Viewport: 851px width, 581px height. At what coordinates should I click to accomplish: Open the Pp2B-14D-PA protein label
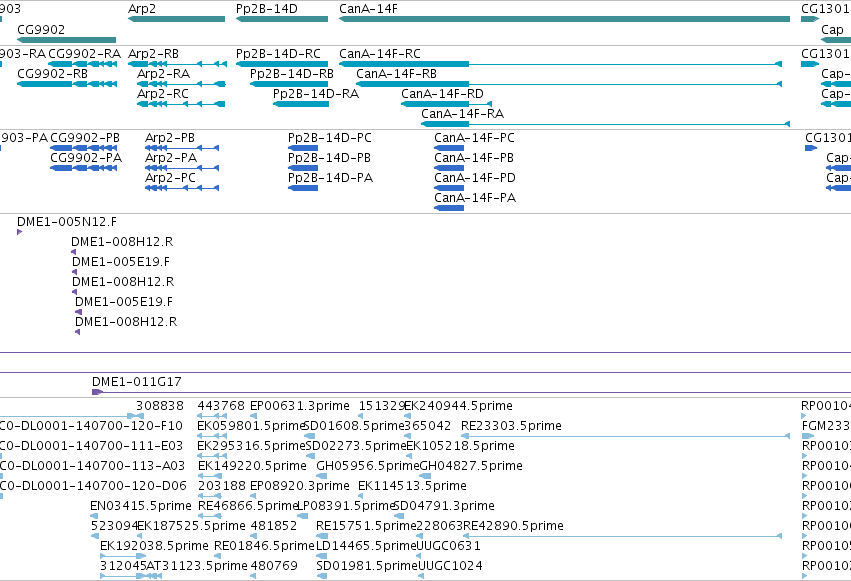(331, 177)
